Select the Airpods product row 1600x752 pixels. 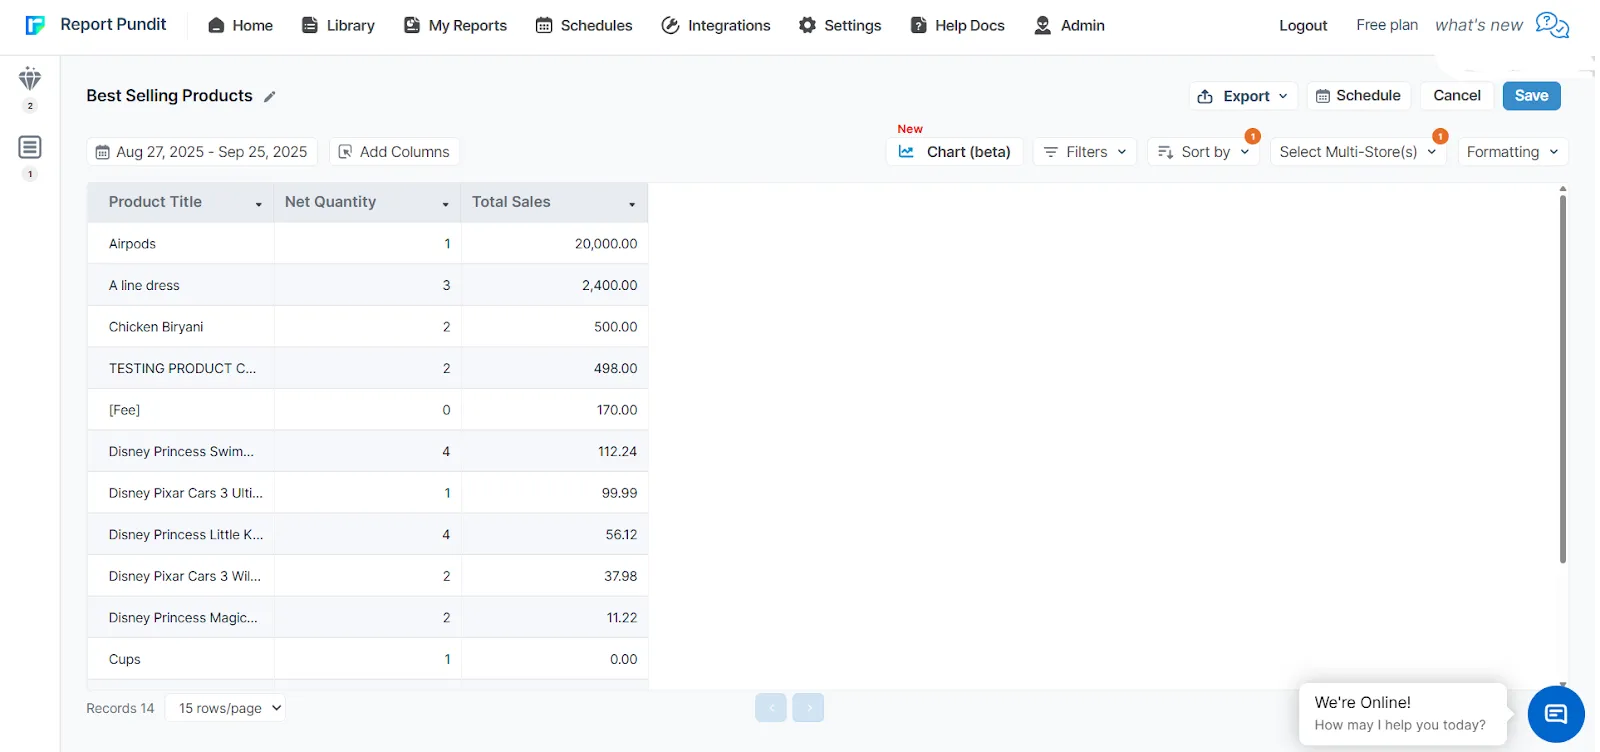367,244
